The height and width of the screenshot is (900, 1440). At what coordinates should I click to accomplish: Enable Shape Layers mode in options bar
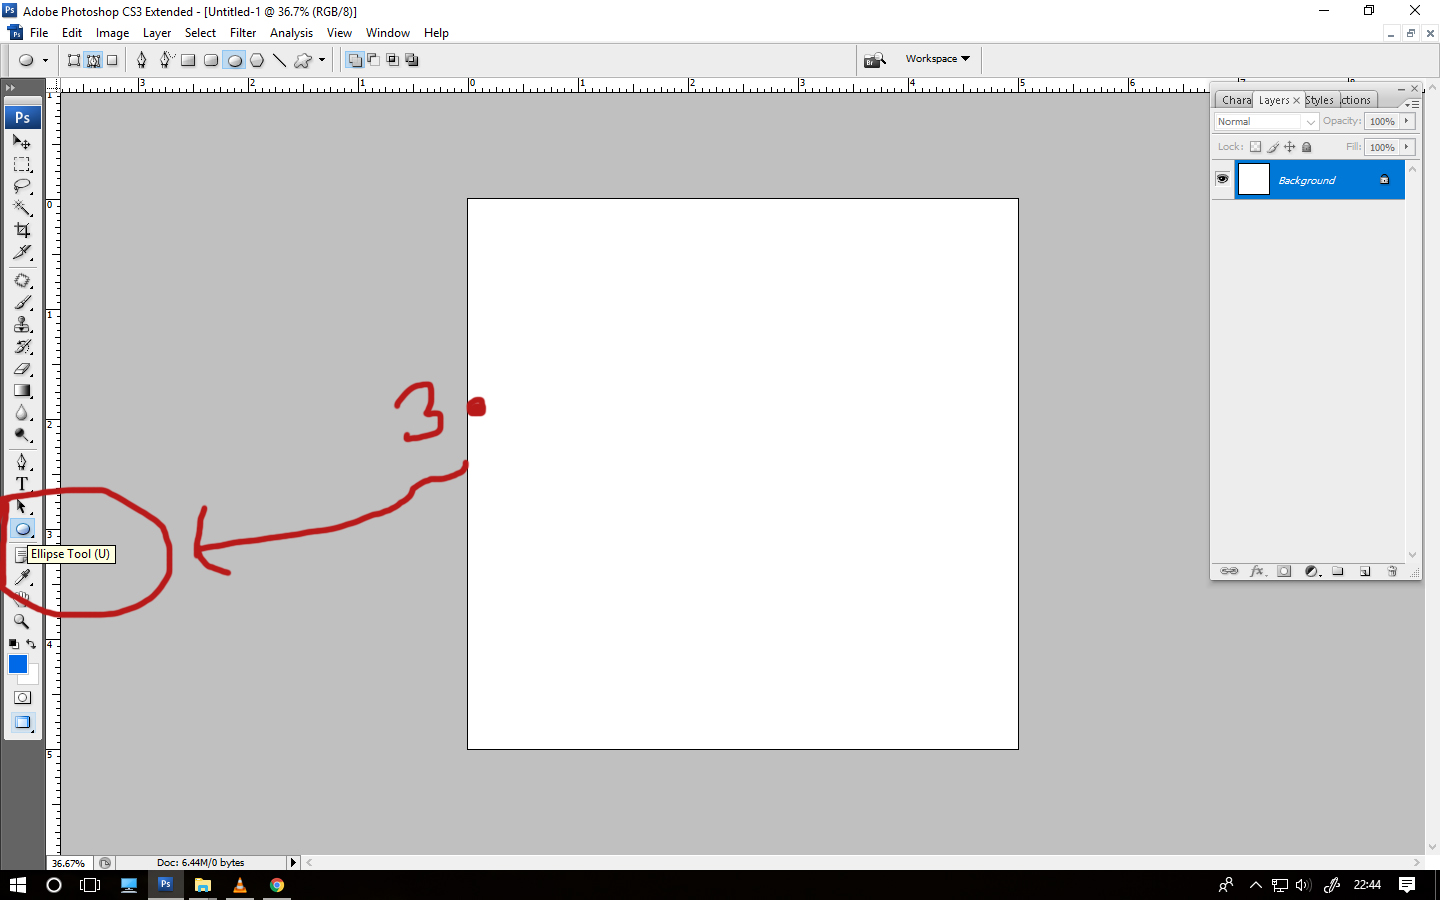click(x=74, y=60)
